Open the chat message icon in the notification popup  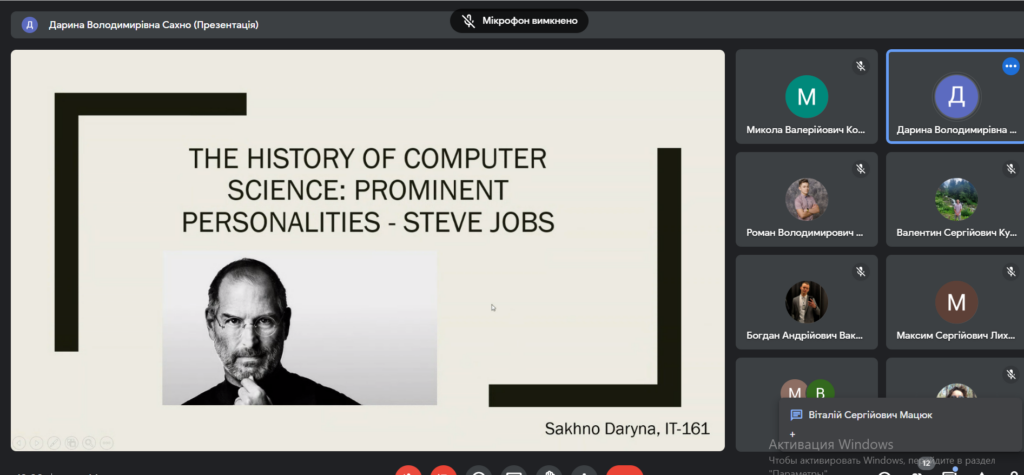[796, 415]
